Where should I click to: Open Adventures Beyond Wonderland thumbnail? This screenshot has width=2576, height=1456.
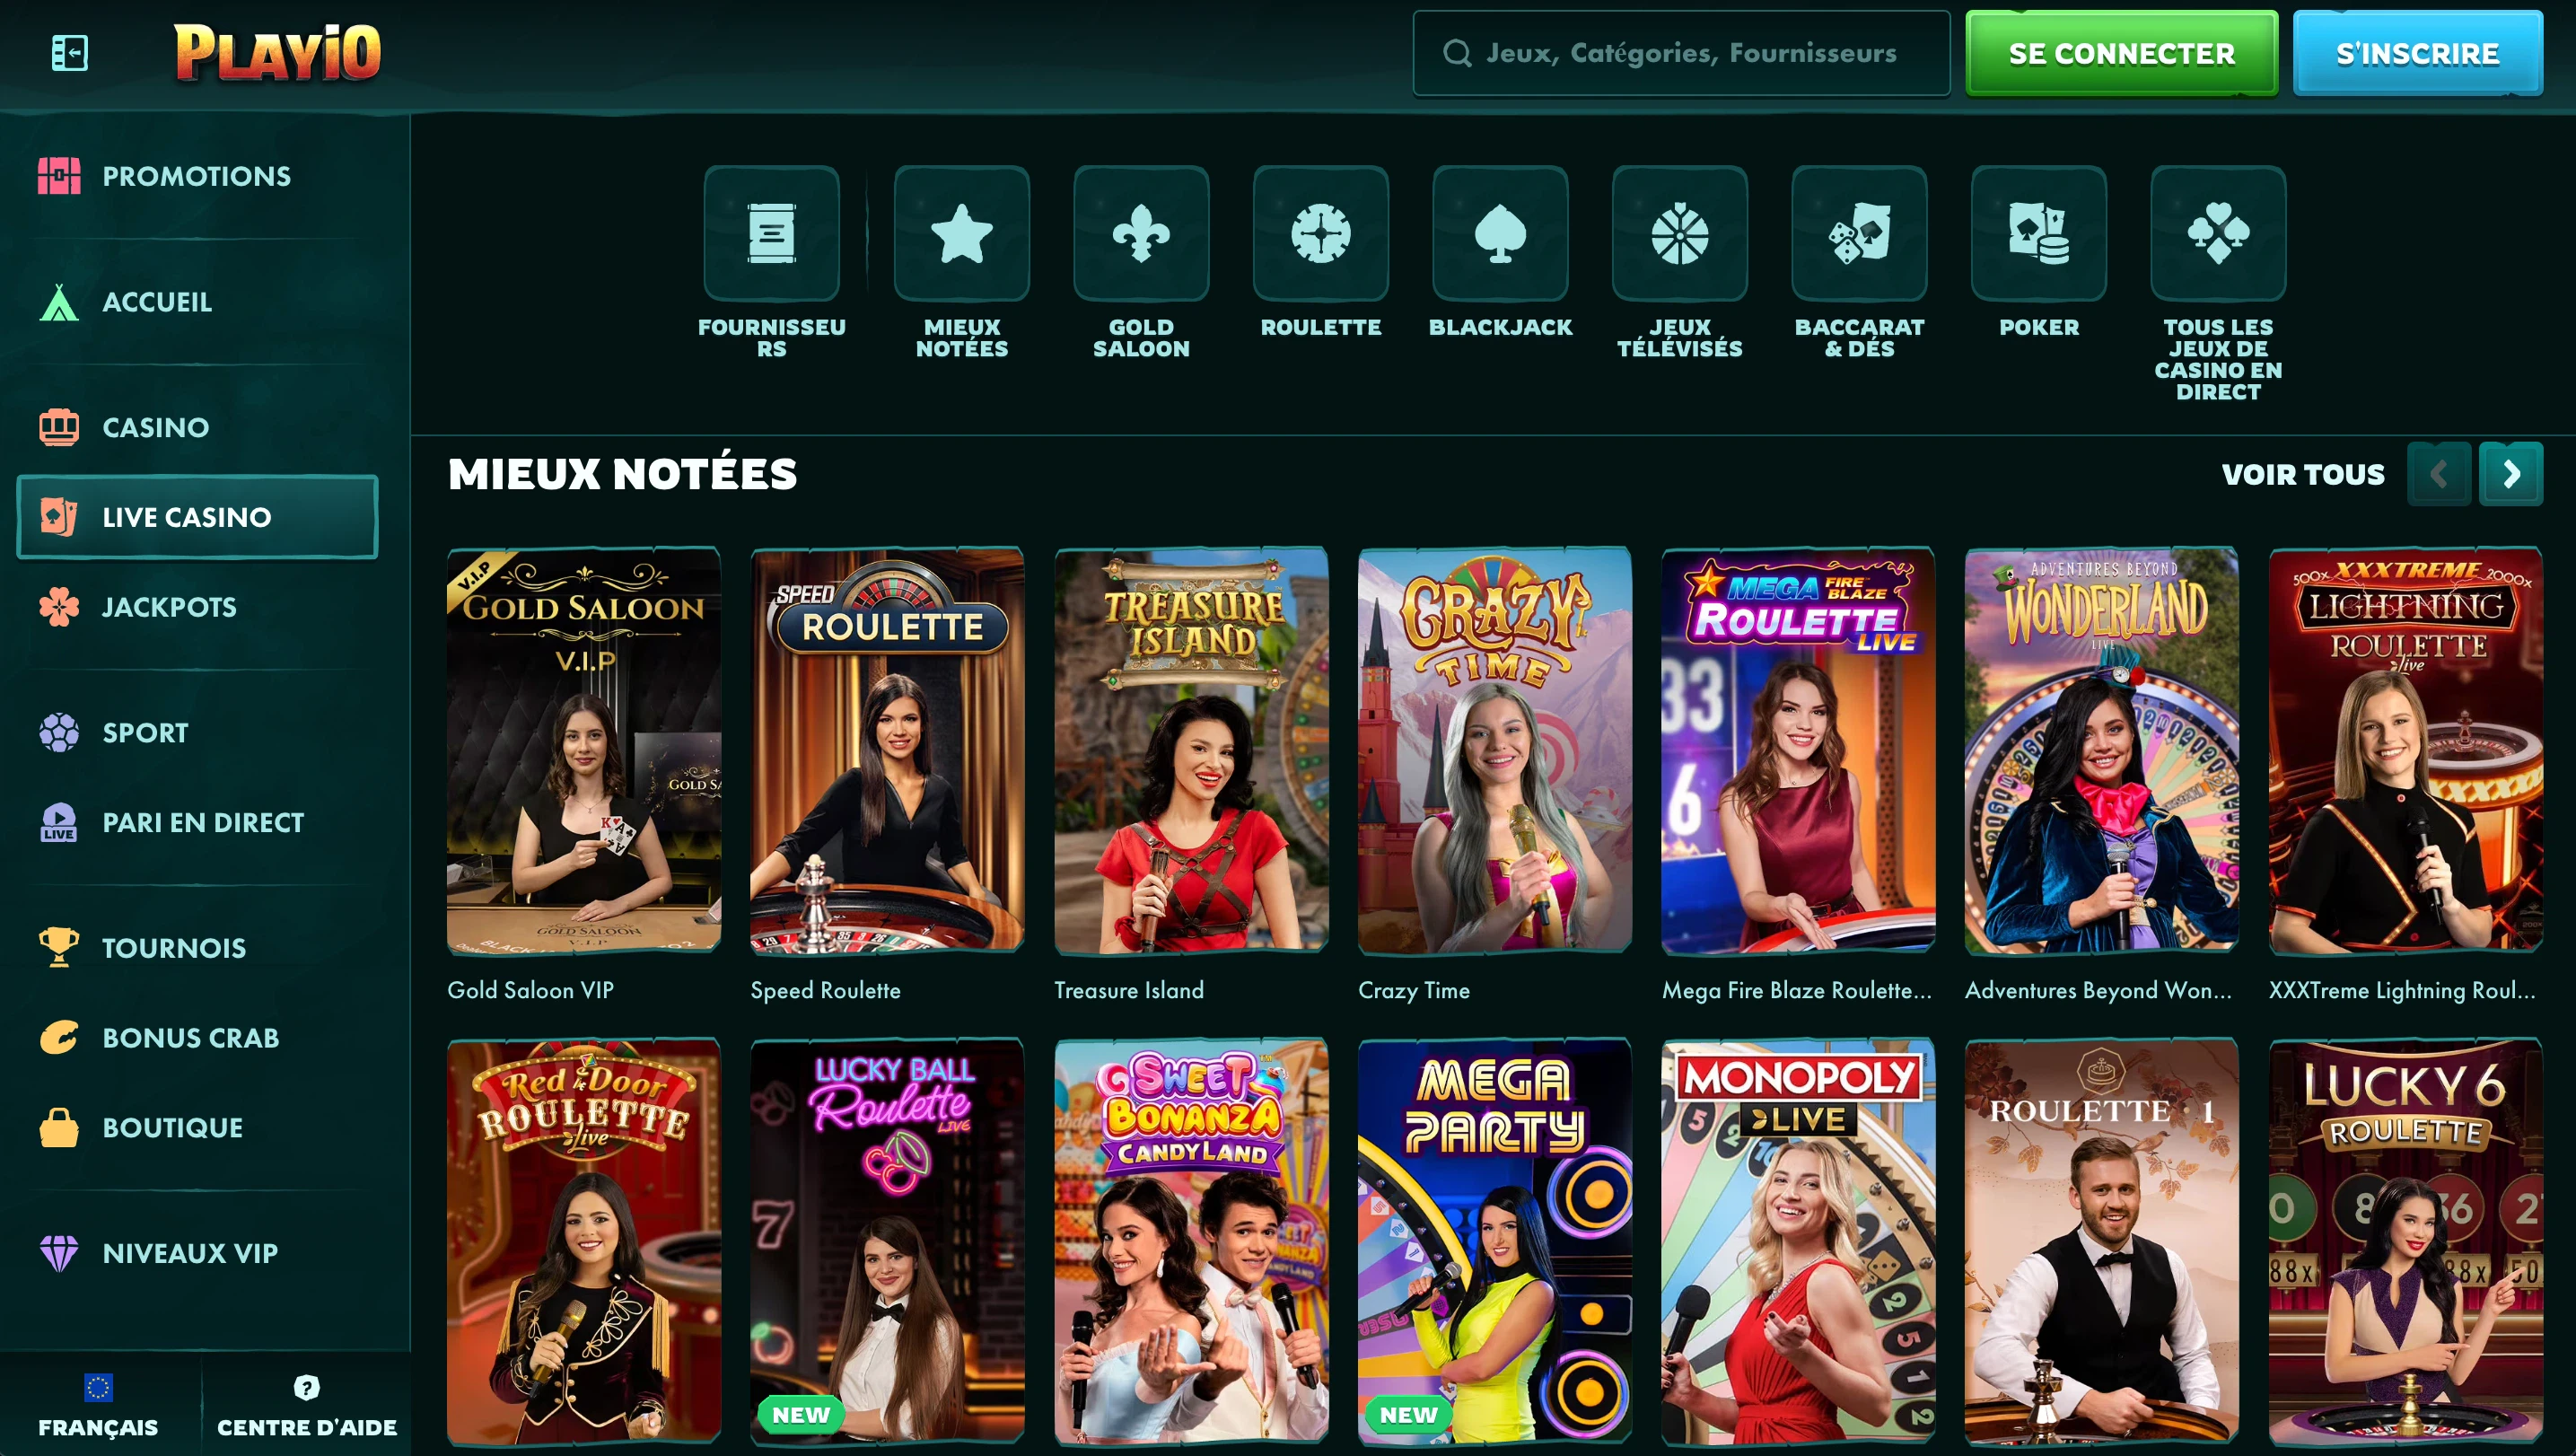coord(2101,750)
